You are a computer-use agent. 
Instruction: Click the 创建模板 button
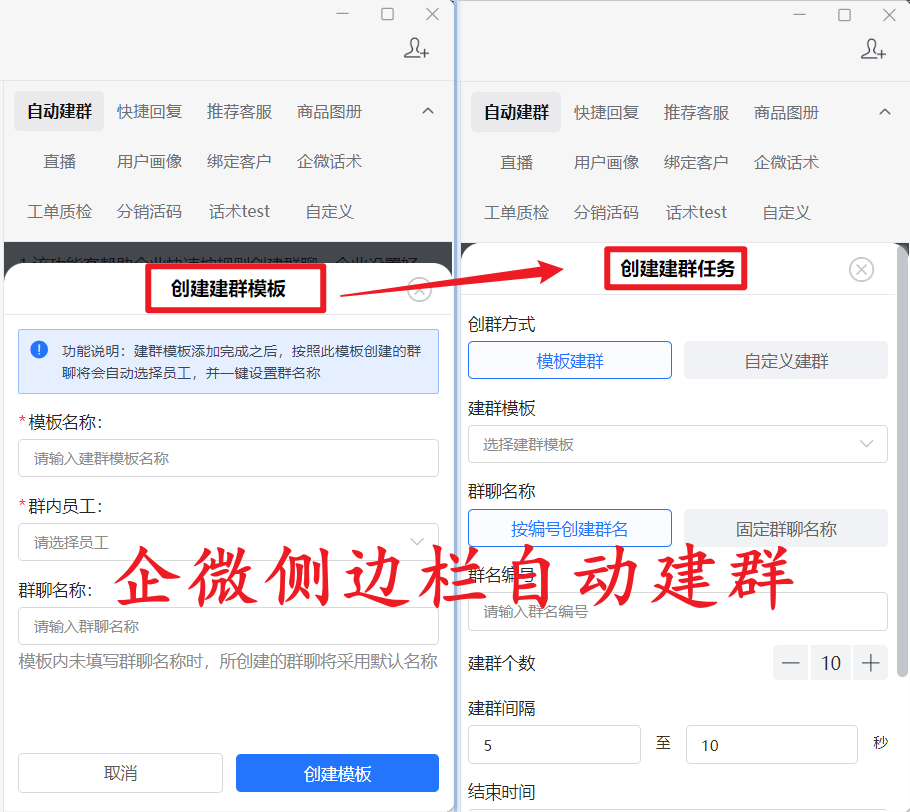pyautogui.click(x=337, y=773)
